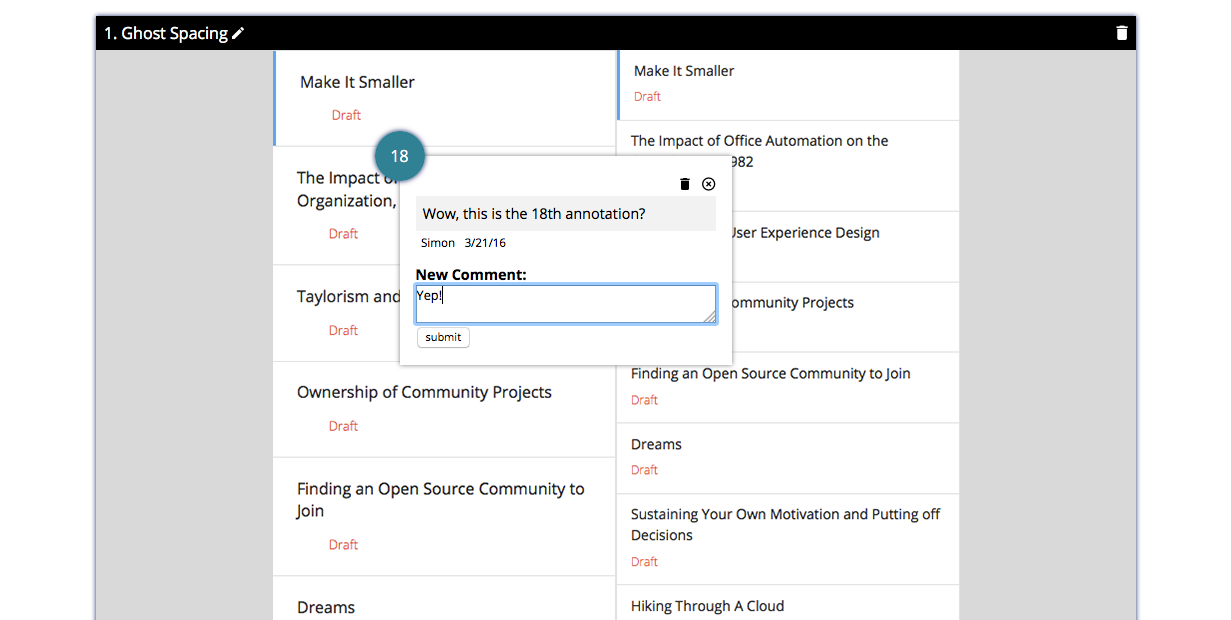Click Draft under left "Ownership of Community Projects"
1231x620 pixels.
(343, 426)
